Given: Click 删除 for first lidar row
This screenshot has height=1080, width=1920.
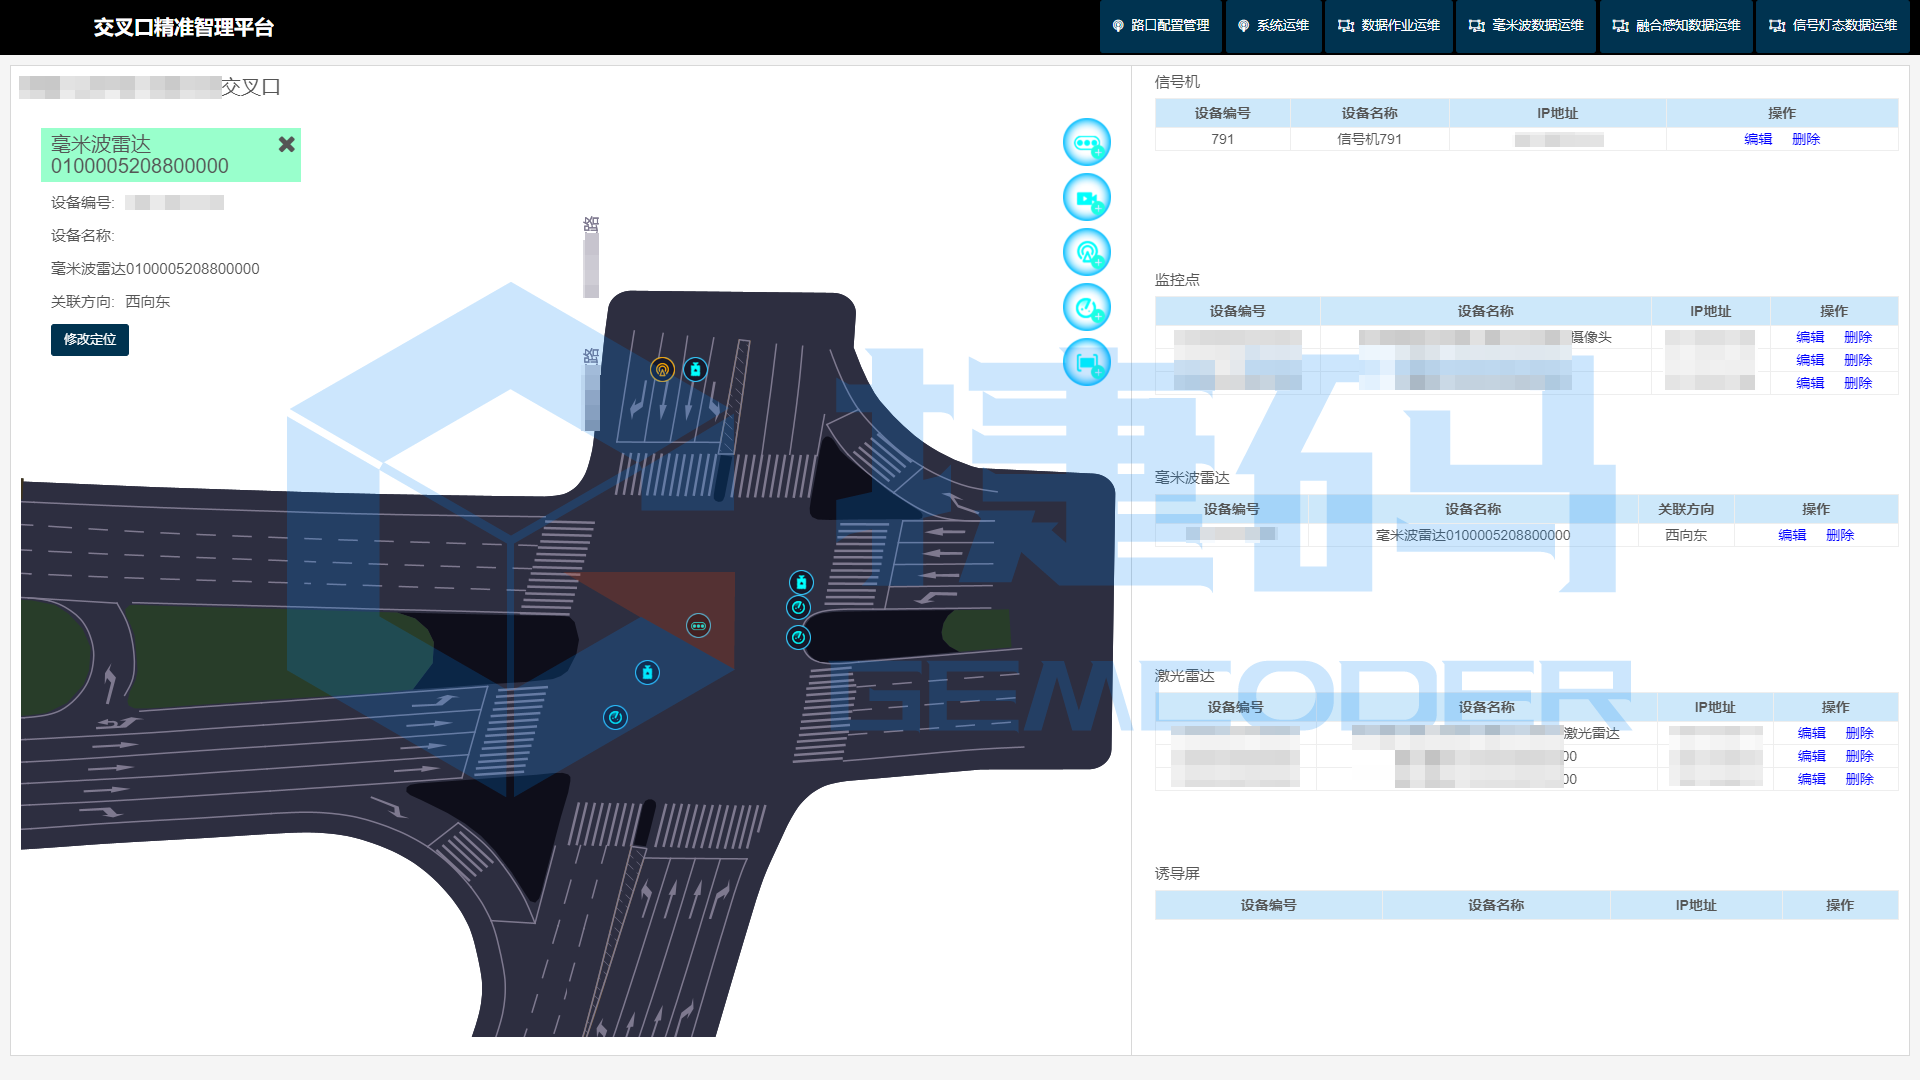Looking at the screenshot, I should point(1859,734).
